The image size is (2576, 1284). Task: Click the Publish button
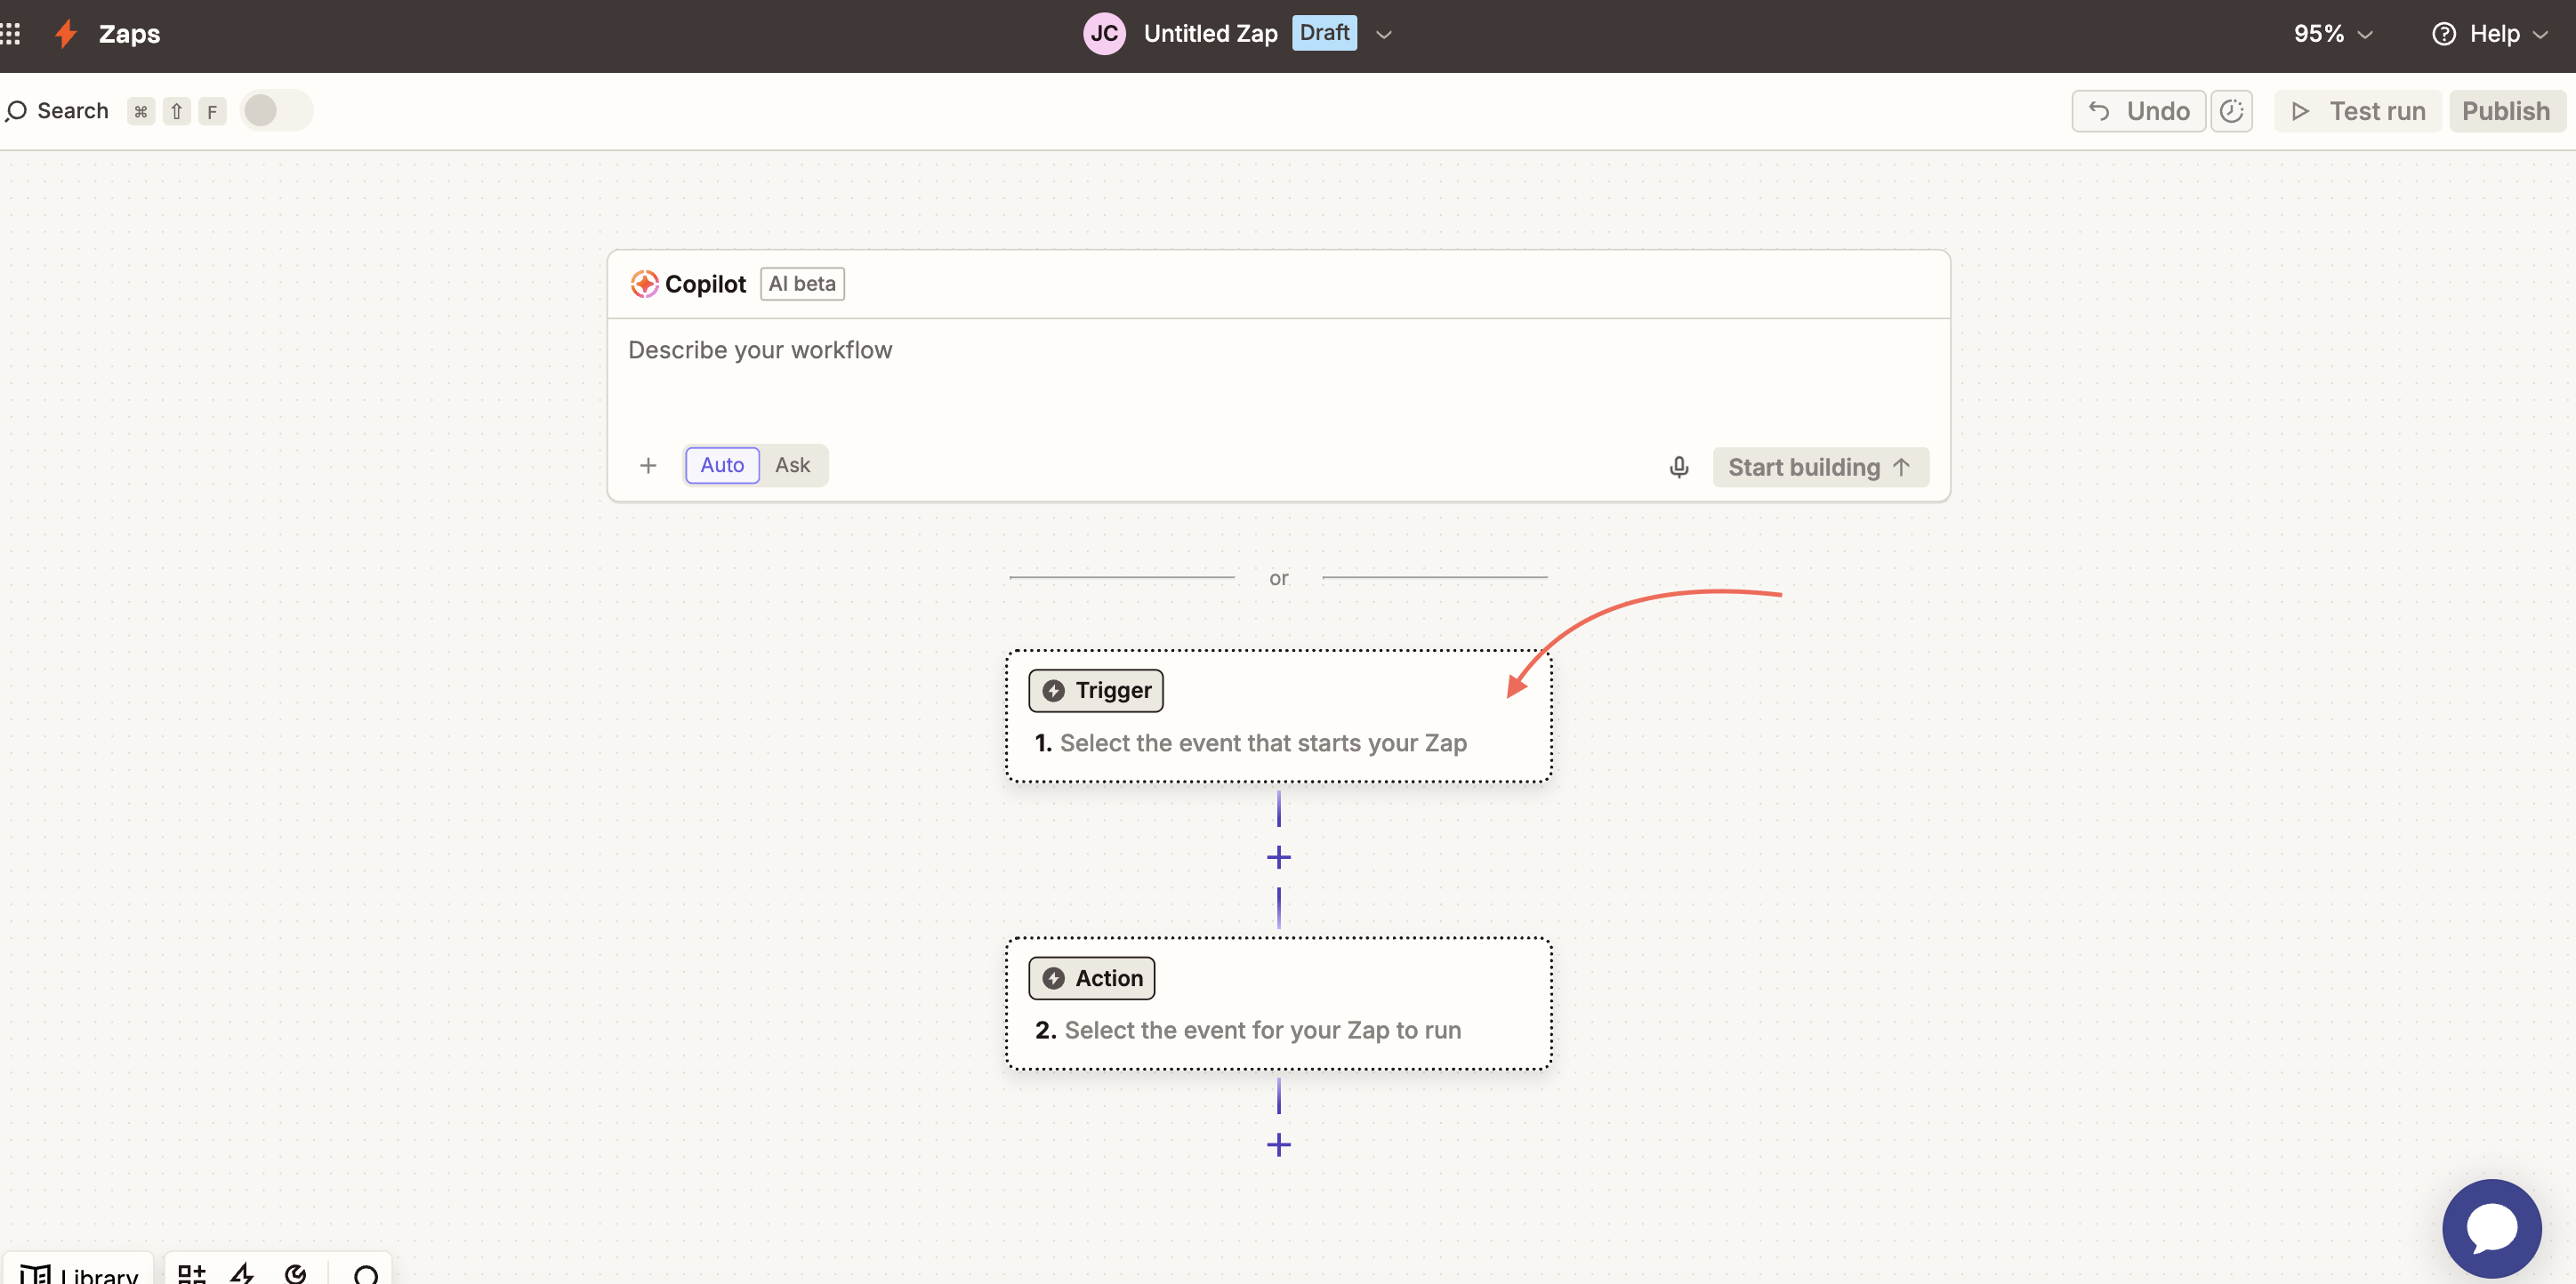pyautogui.click(x=2505, y=111)
